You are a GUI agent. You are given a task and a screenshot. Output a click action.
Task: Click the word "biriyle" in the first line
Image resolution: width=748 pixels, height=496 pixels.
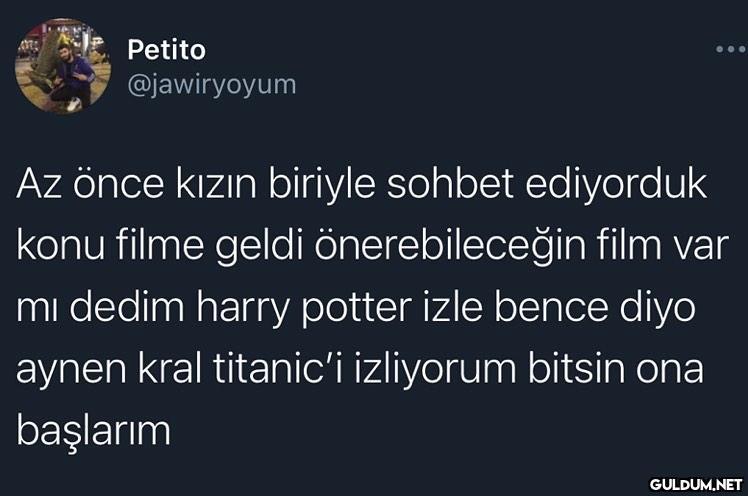322,184
